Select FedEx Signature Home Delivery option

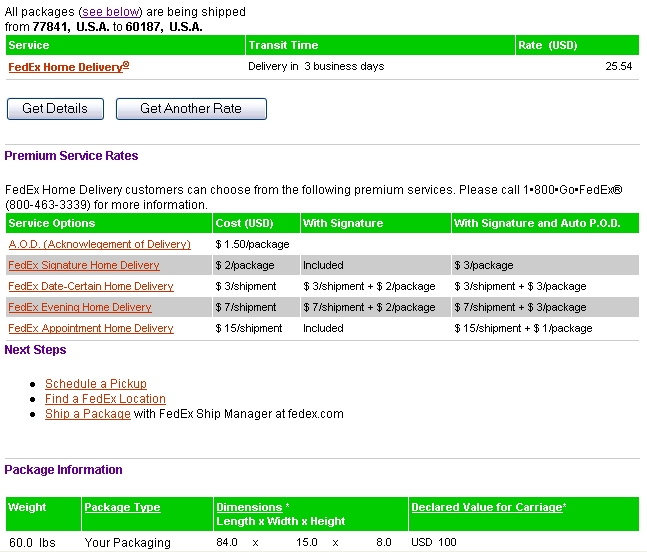point(83,265)
